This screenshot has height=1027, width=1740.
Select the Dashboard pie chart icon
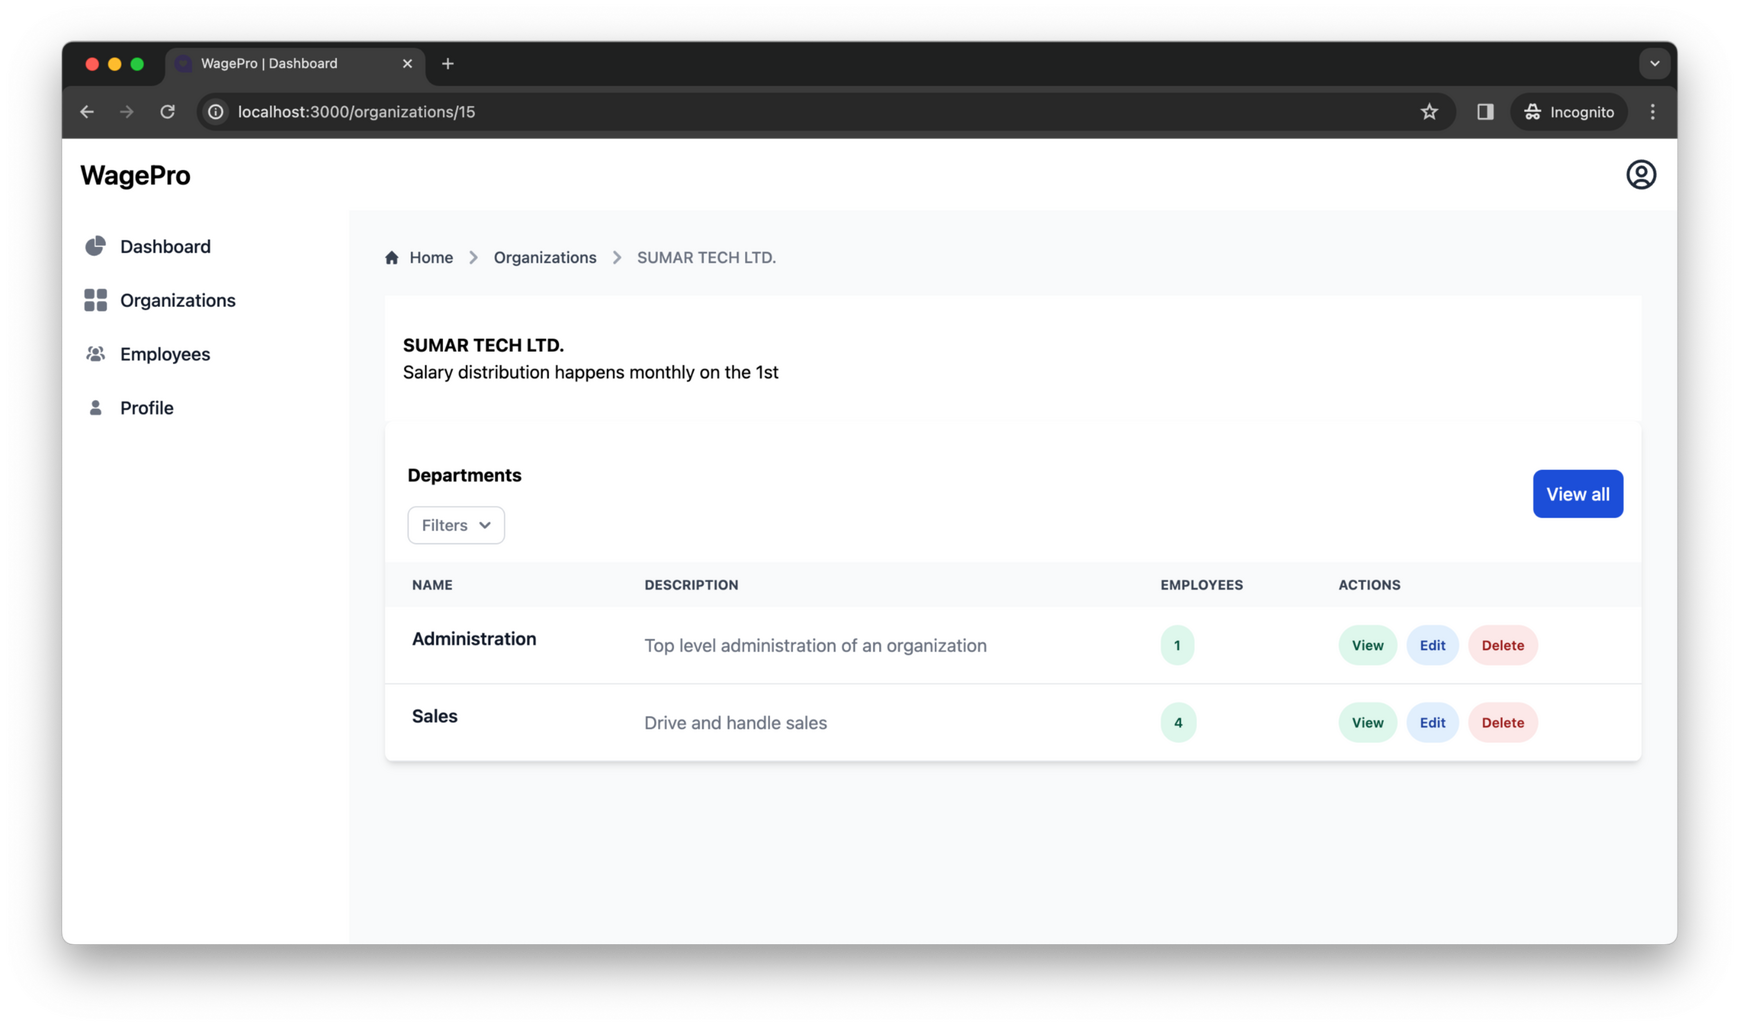pos(95,245)
